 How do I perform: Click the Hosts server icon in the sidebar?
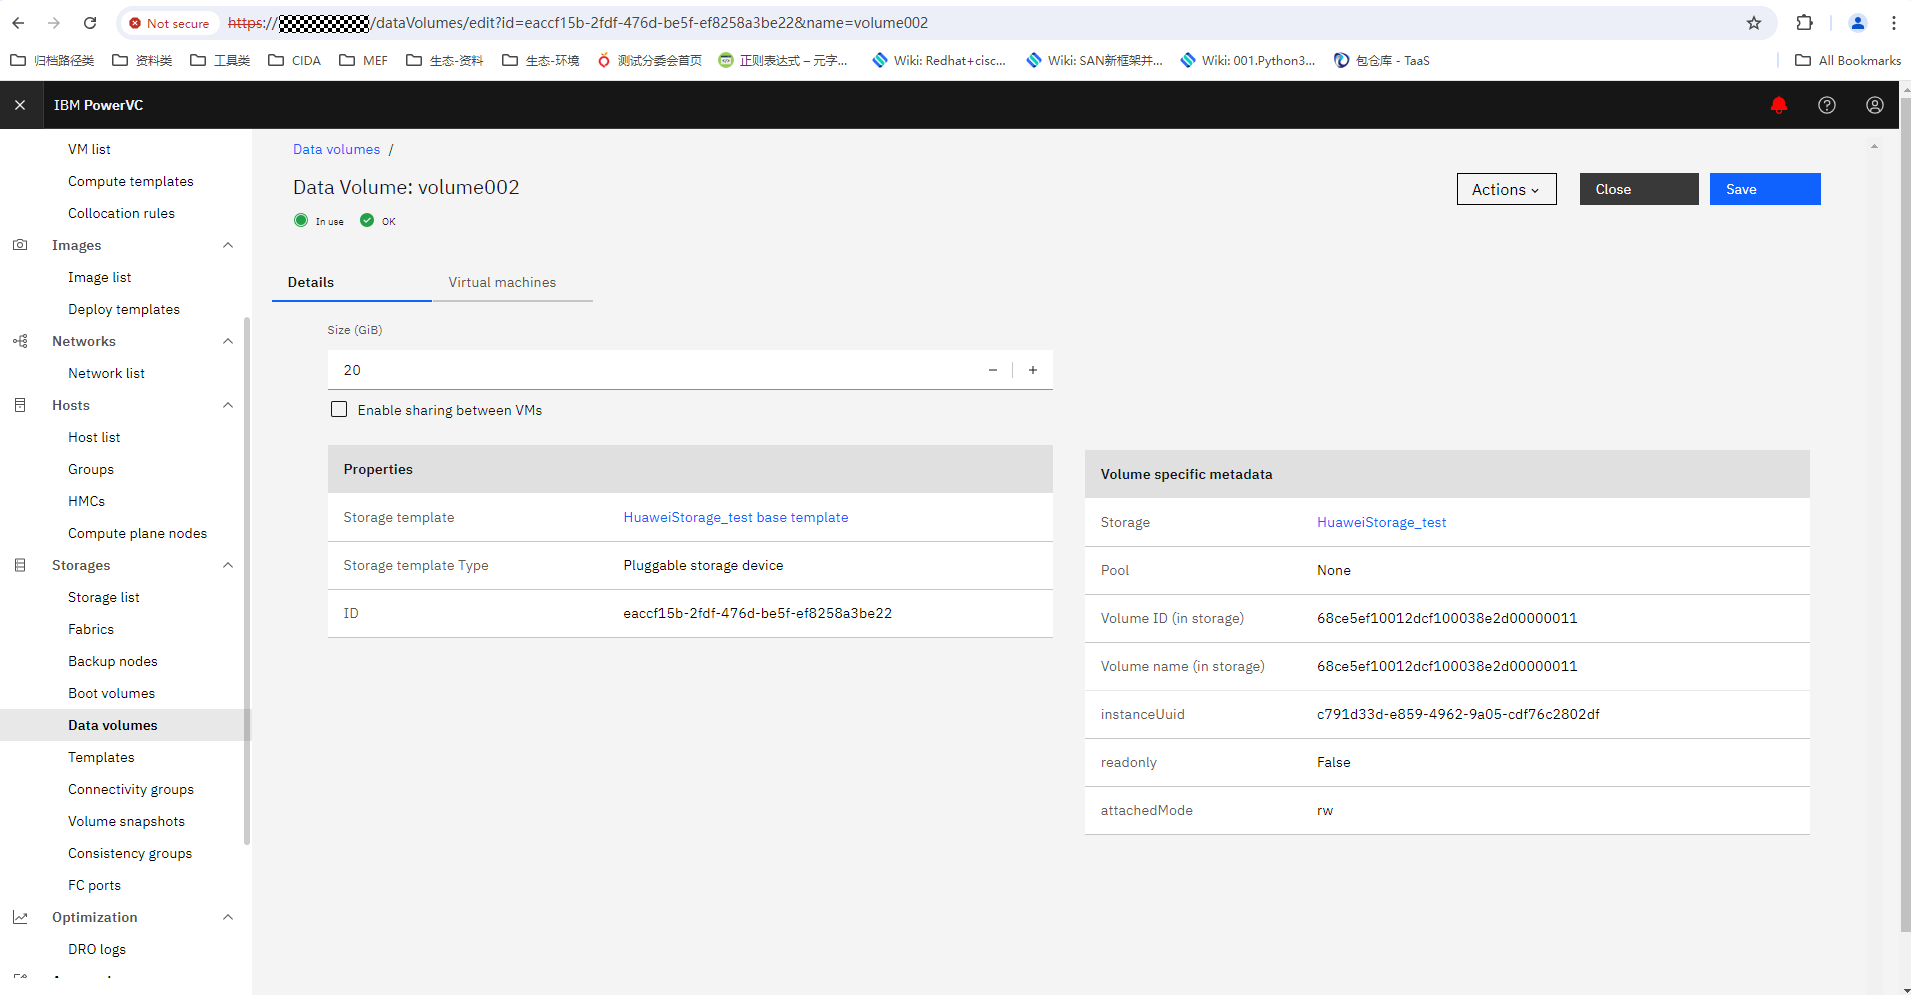[x=20, y=405]
